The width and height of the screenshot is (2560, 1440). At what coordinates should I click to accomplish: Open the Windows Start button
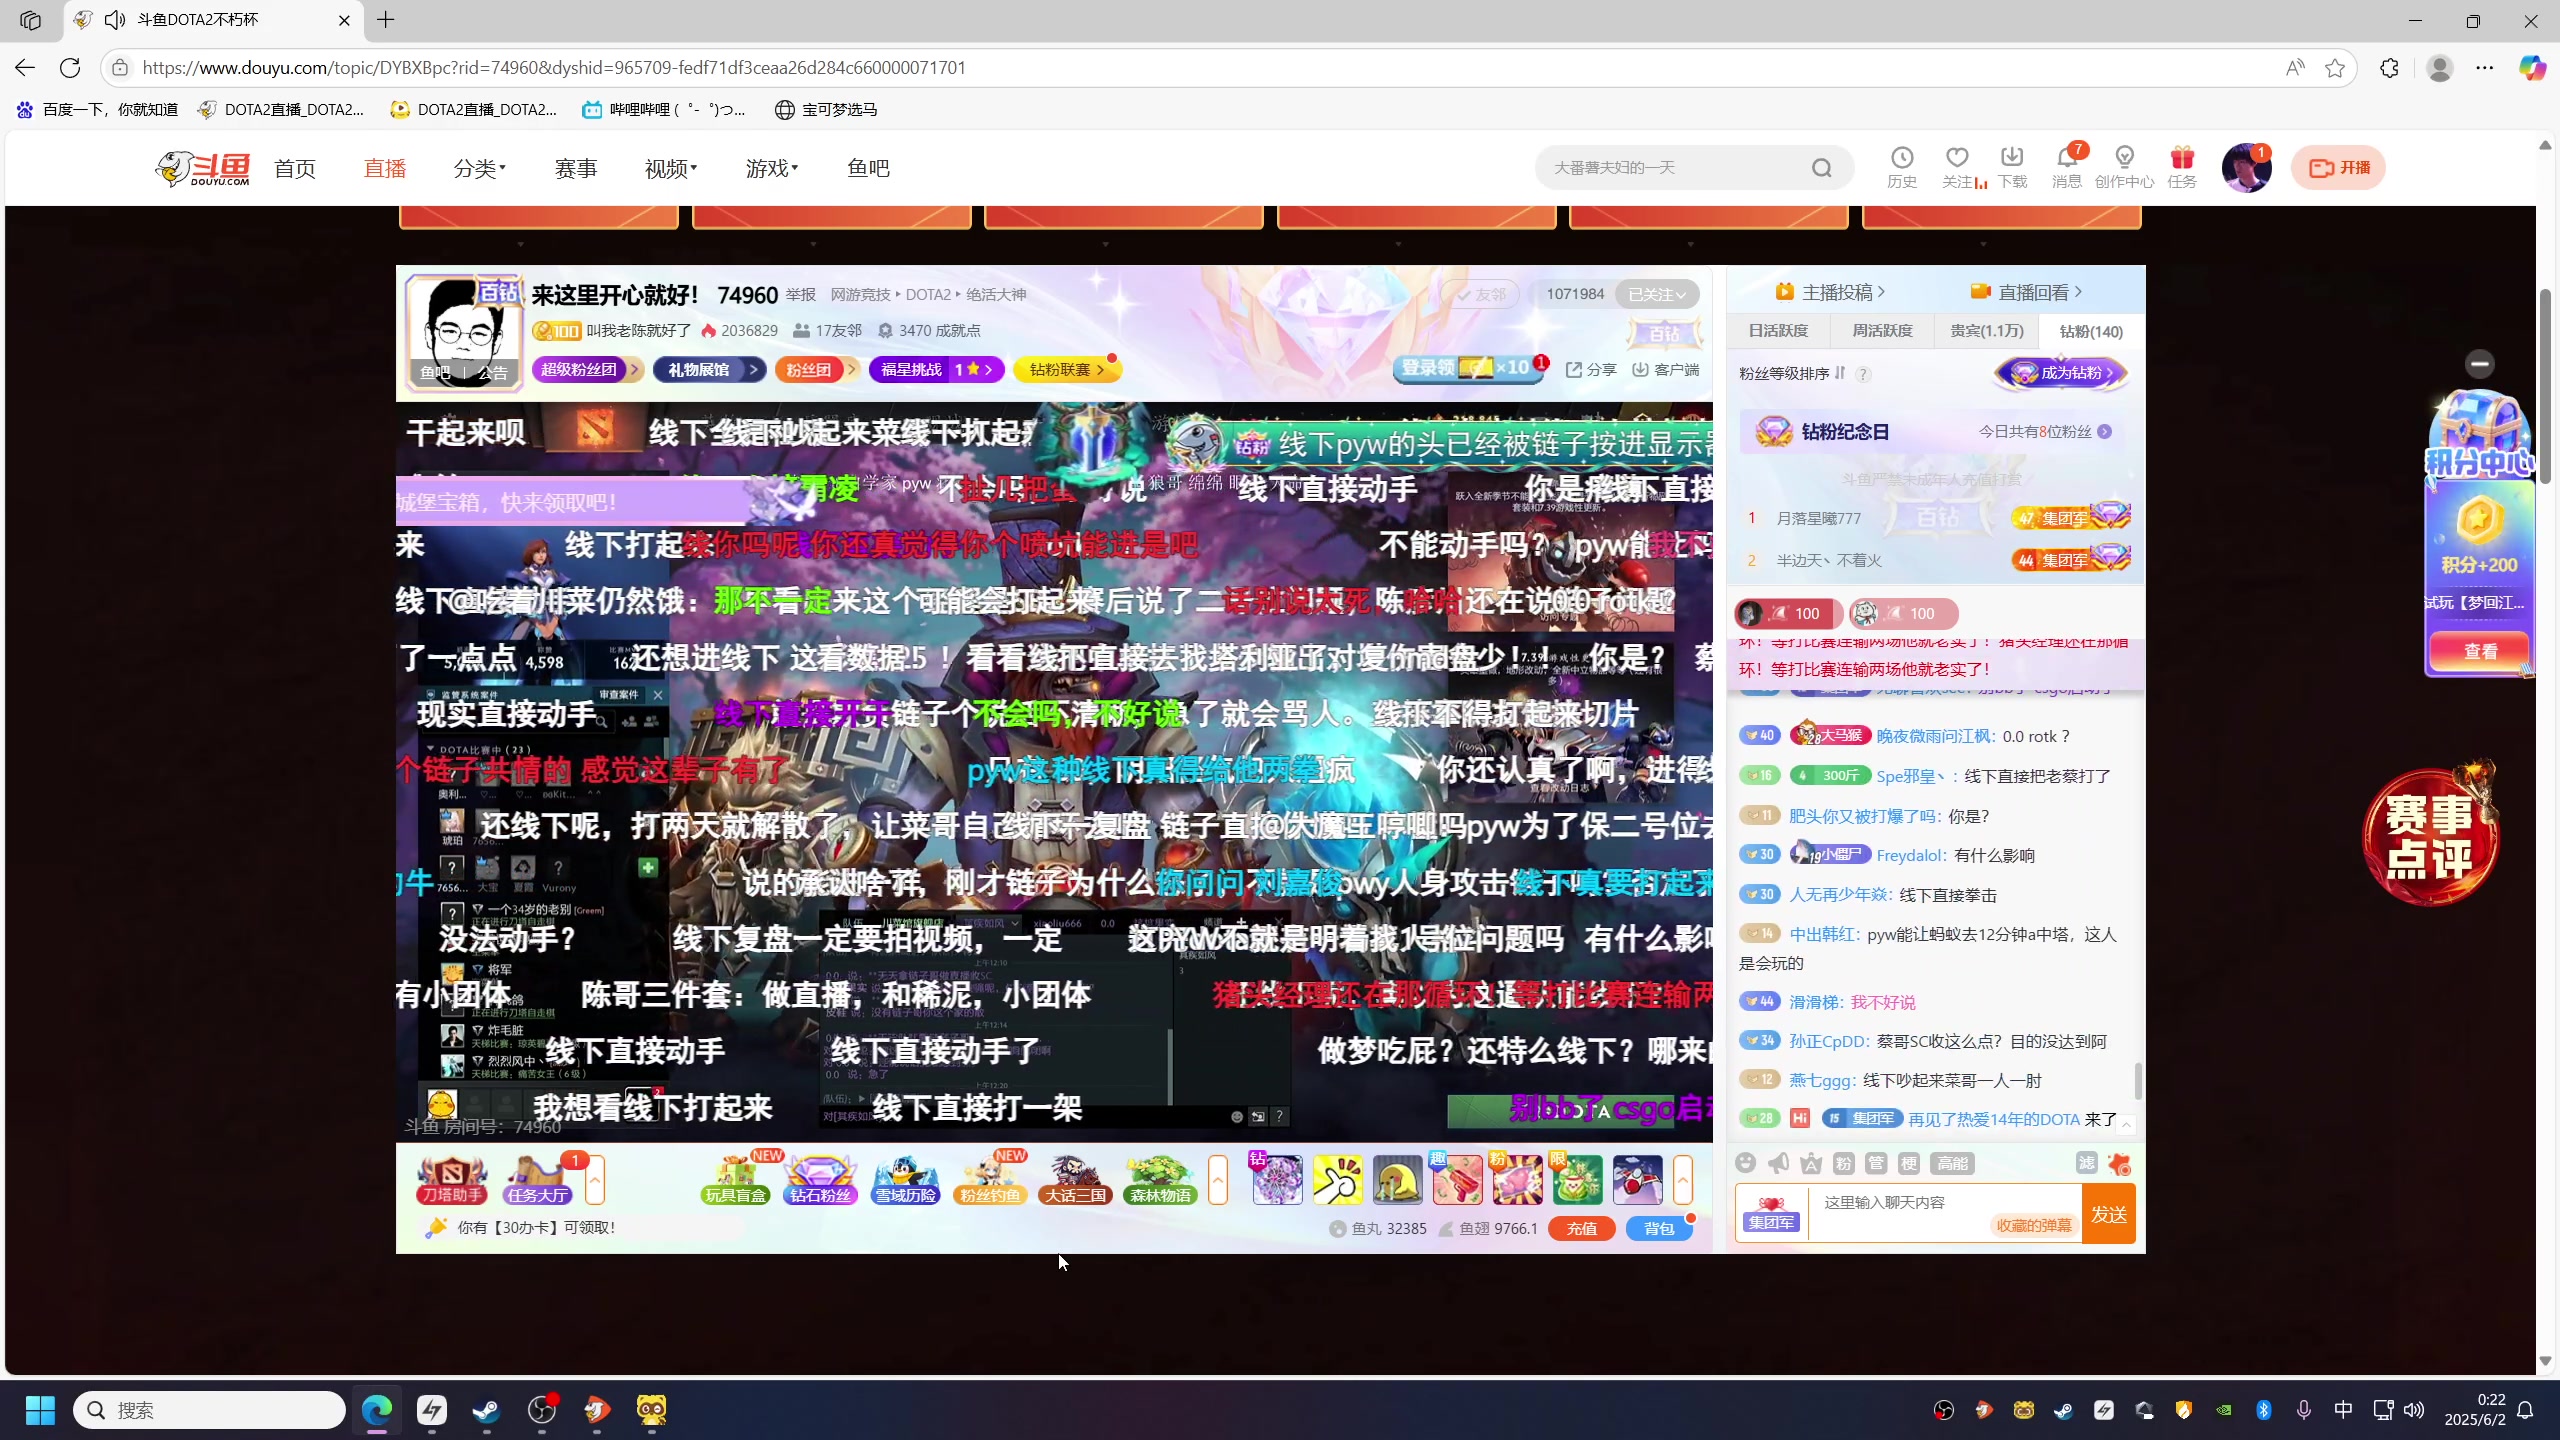click(x=40, y=1410)
